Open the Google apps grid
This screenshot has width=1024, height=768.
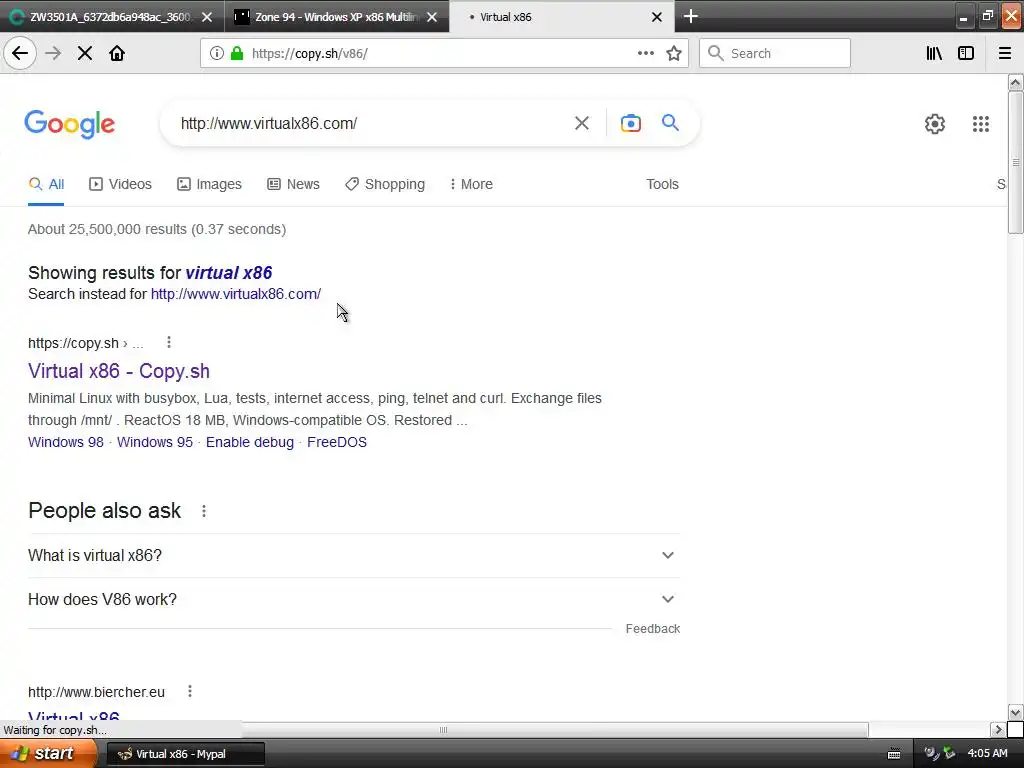pyautogui.click(x=981, y=123)
